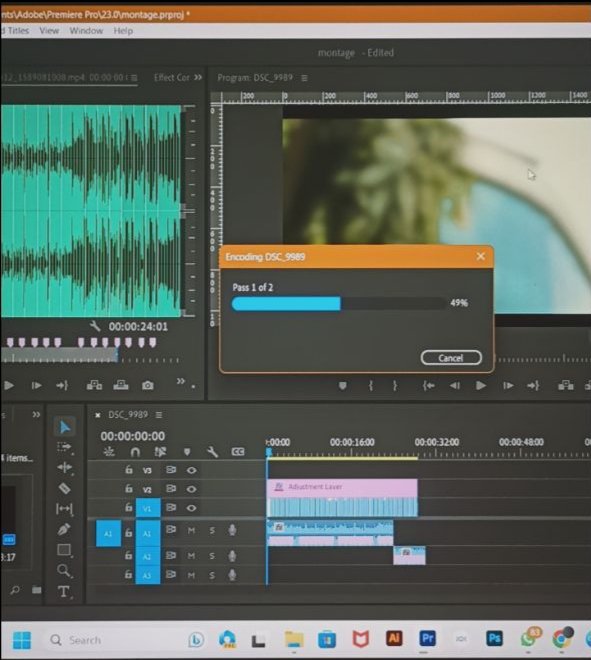
Task: Open Program DSC_9989 panel menu
Action: [304, 78]
